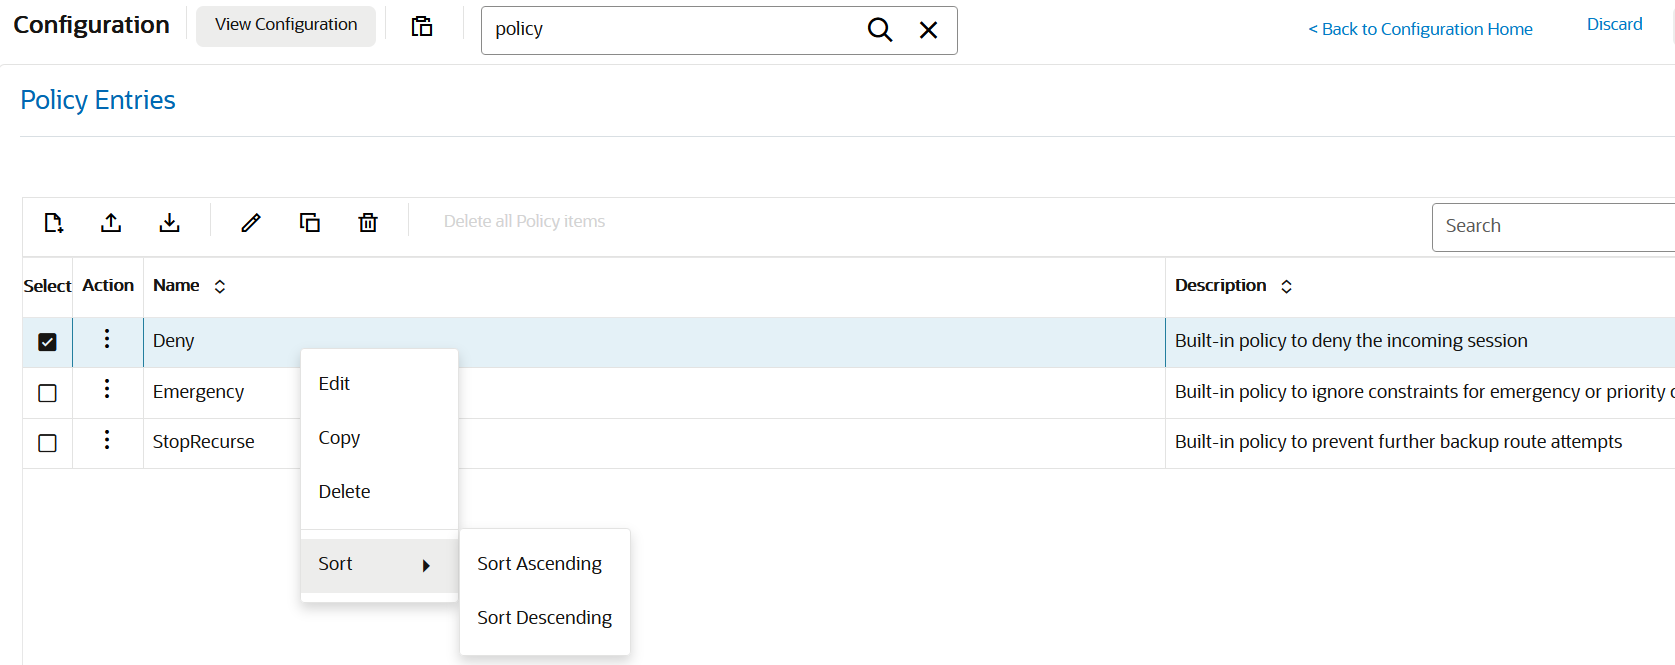Click the copy icon in table toolbar
This screenshot has width=1675, height=665.
point(310,222)
